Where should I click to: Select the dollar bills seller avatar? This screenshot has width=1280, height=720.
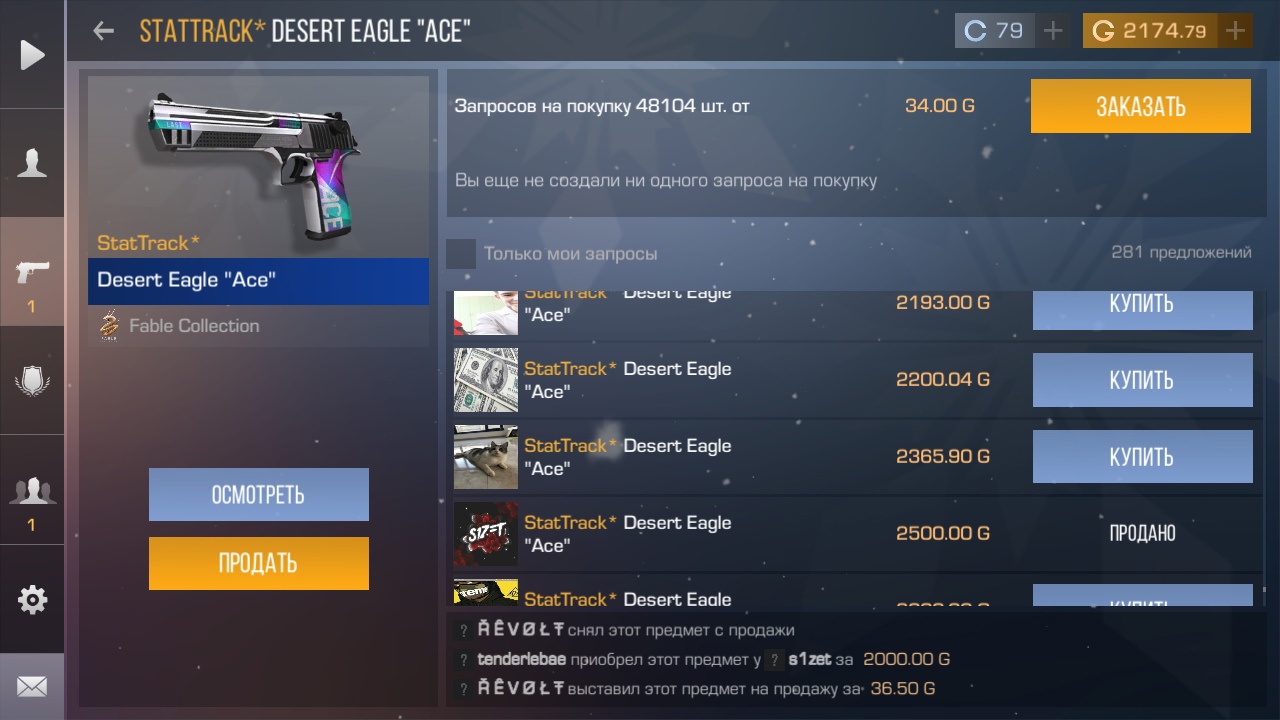coord(486,380)
